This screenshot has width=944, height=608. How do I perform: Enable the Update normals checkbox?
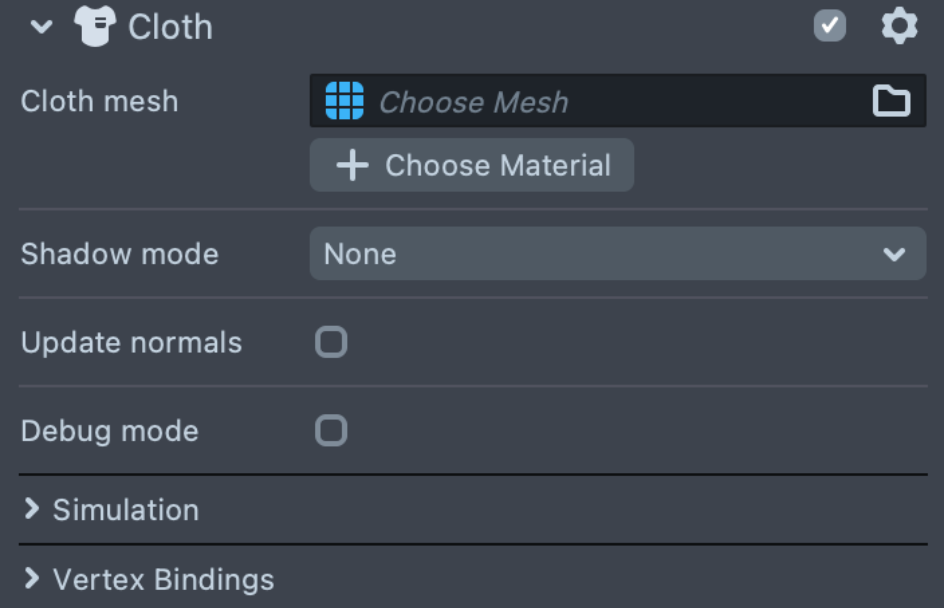(331, 342)
